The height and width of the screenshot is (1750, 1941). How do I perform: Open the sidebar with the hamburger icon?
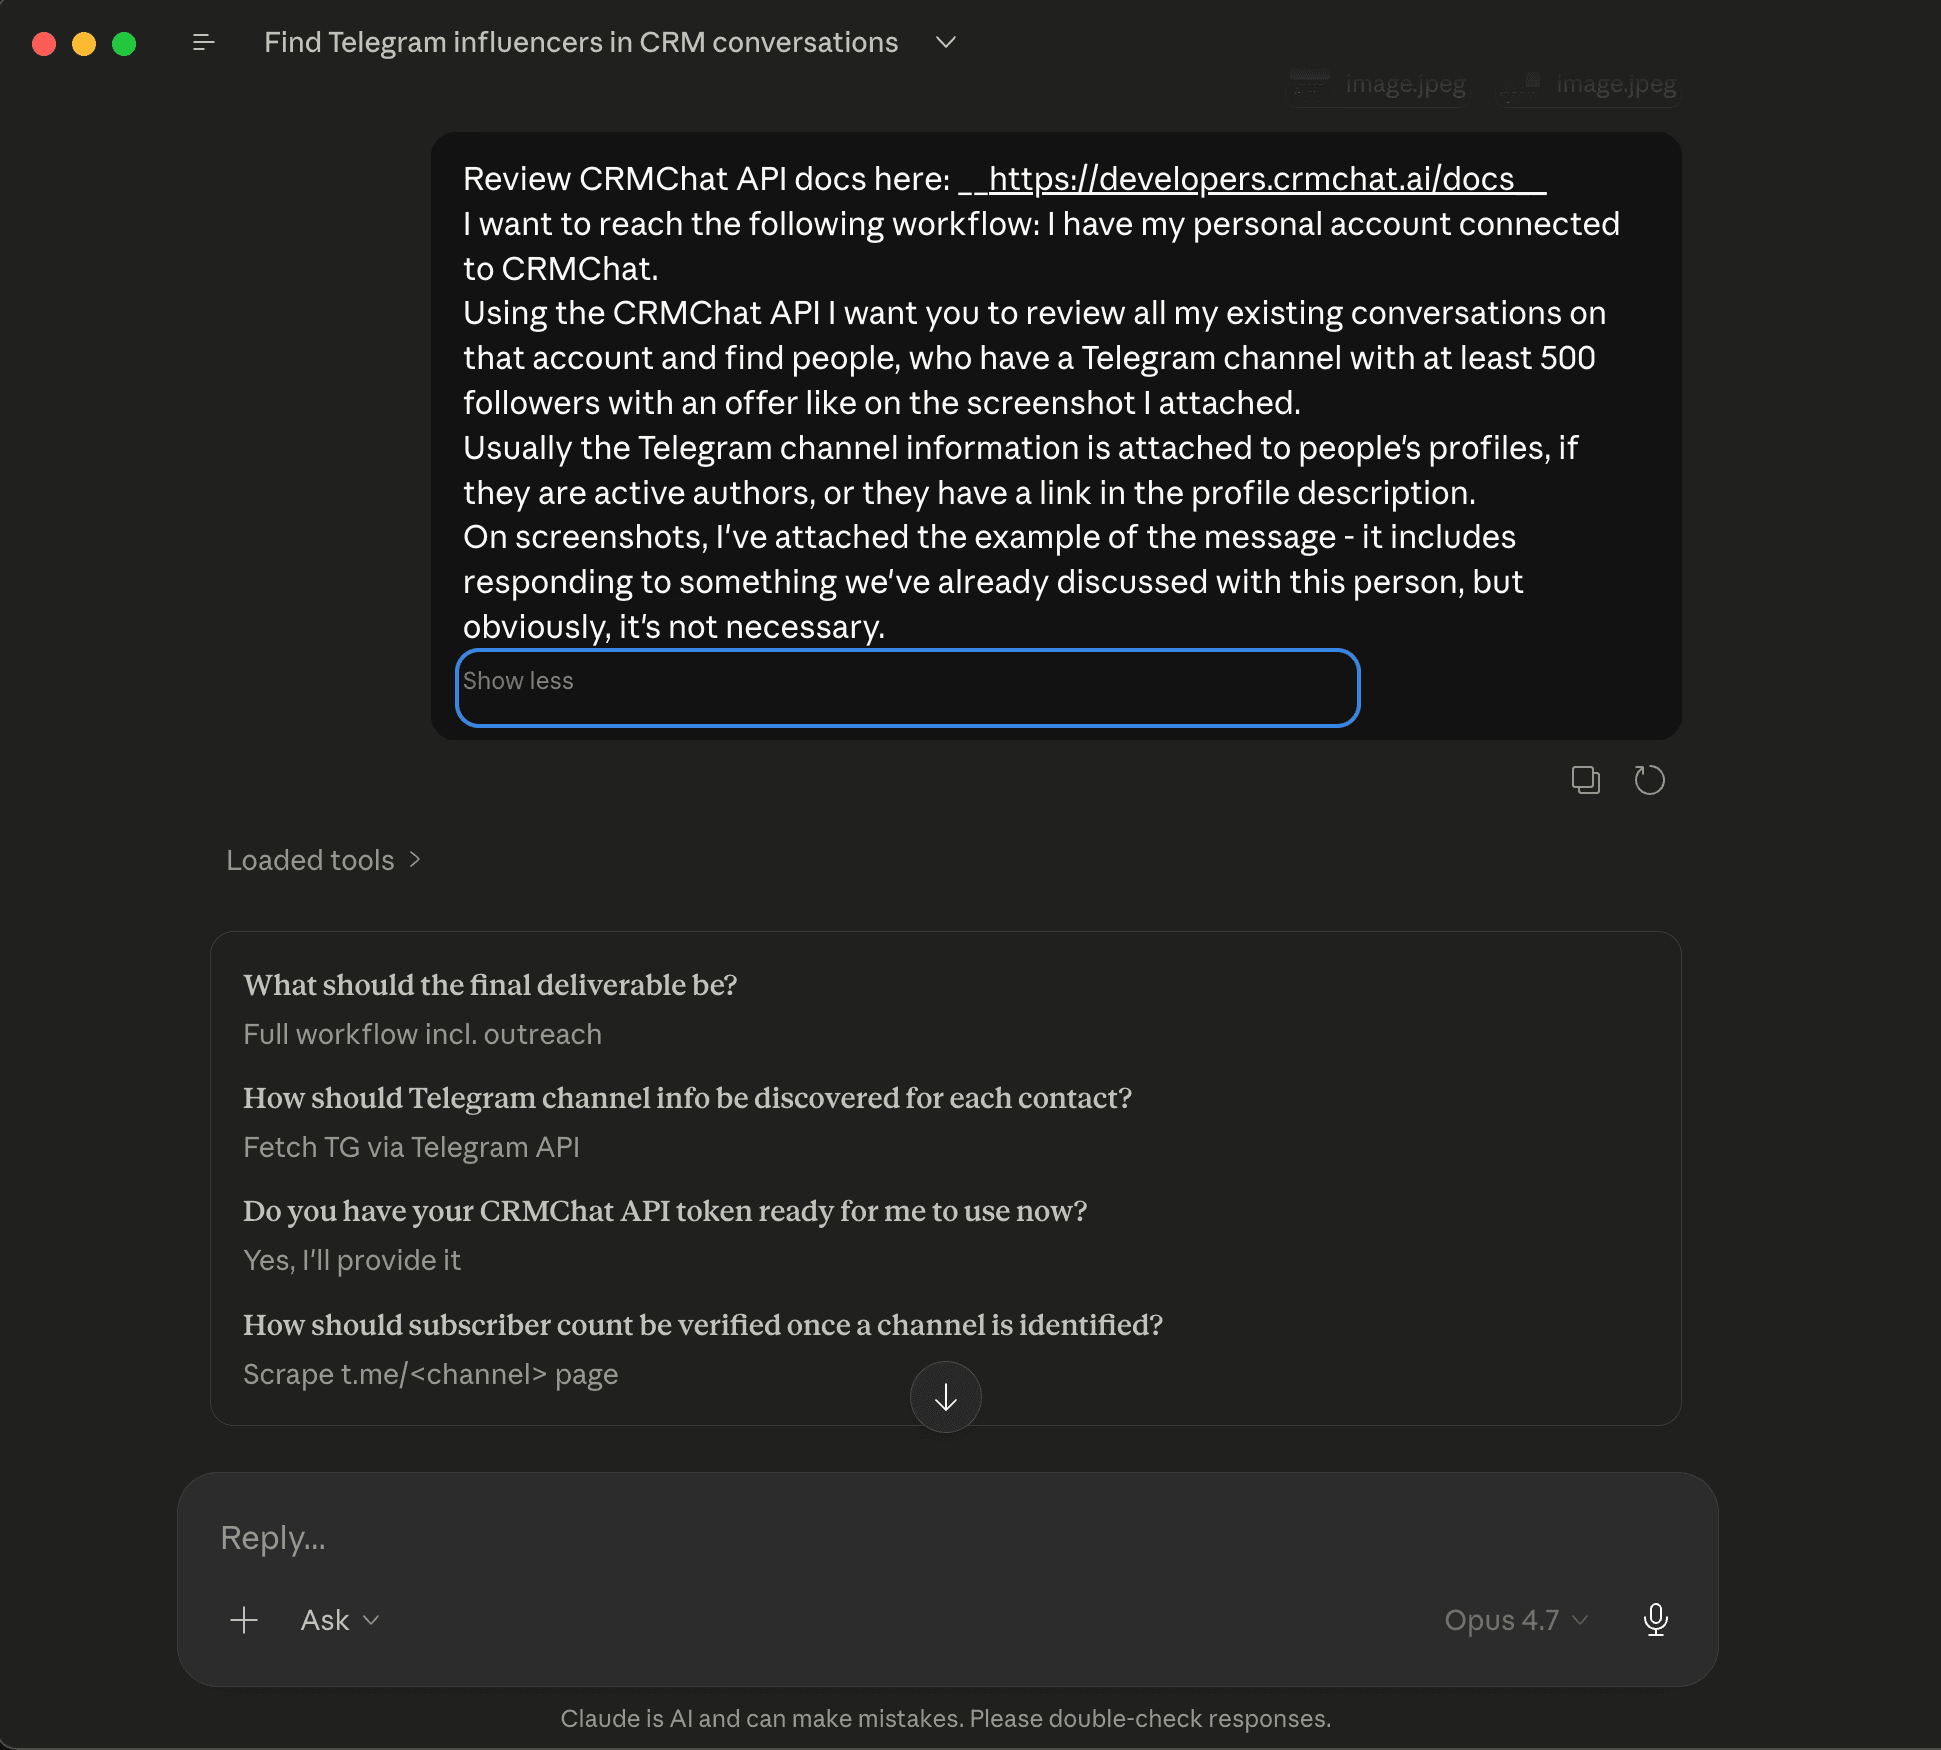point(203,42)
